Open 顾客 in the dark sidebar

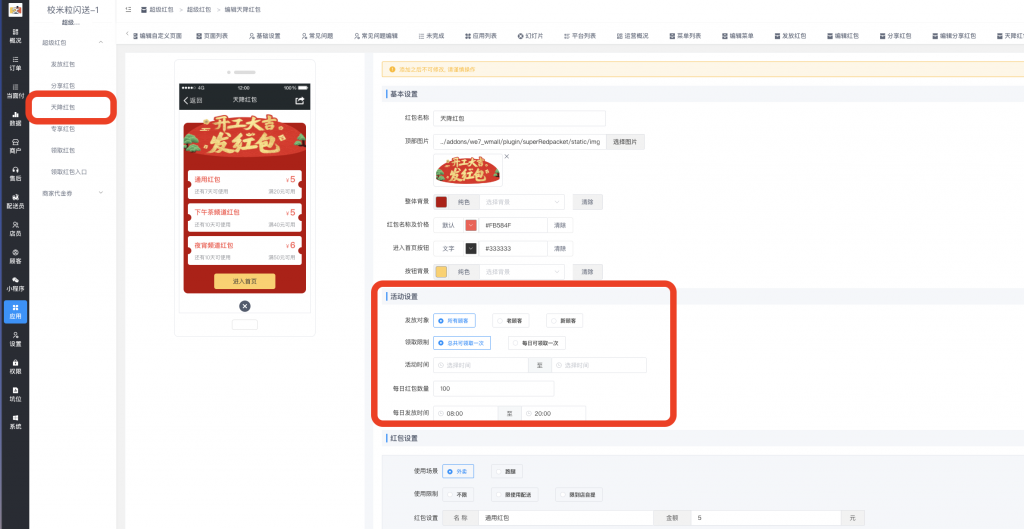point(14,256)
